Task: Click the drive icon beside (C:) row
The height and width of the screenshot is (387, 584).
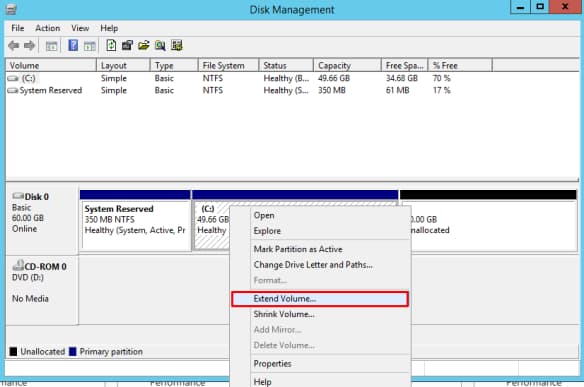Action: coord(13,79)
